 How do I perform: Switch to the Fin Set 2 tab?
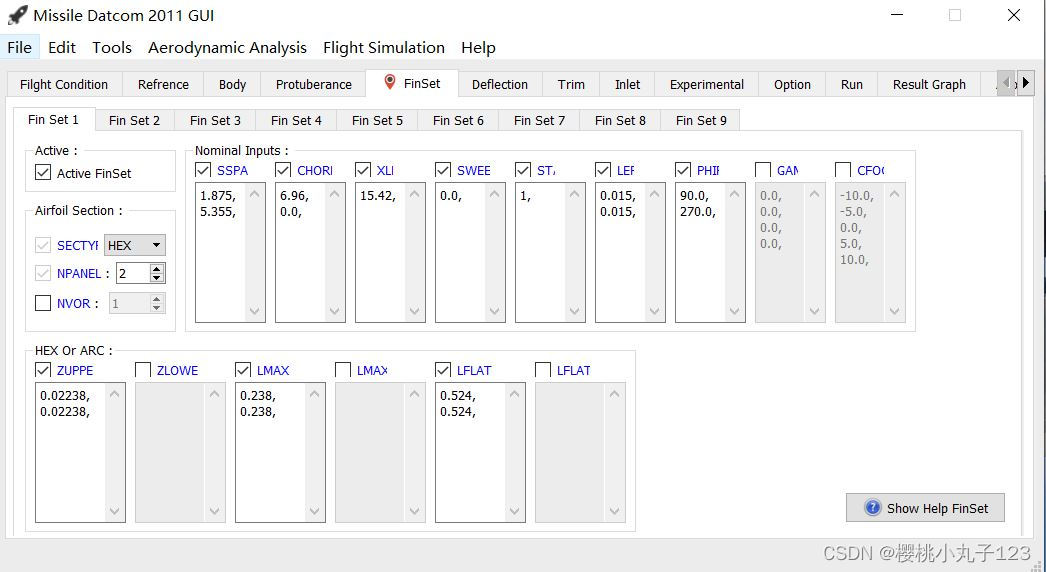click(135, 120)
